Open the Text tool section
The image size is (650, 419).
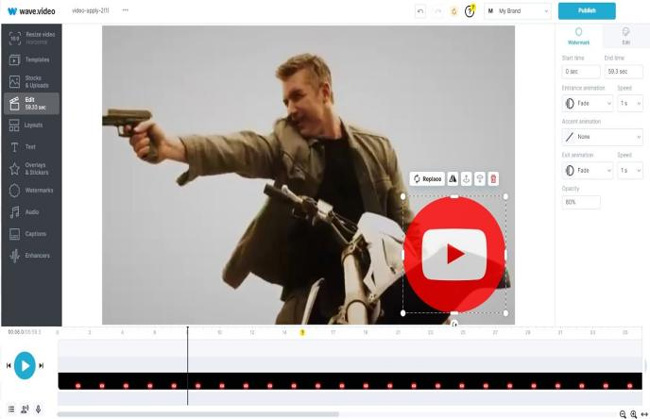(x=32, y=147)
